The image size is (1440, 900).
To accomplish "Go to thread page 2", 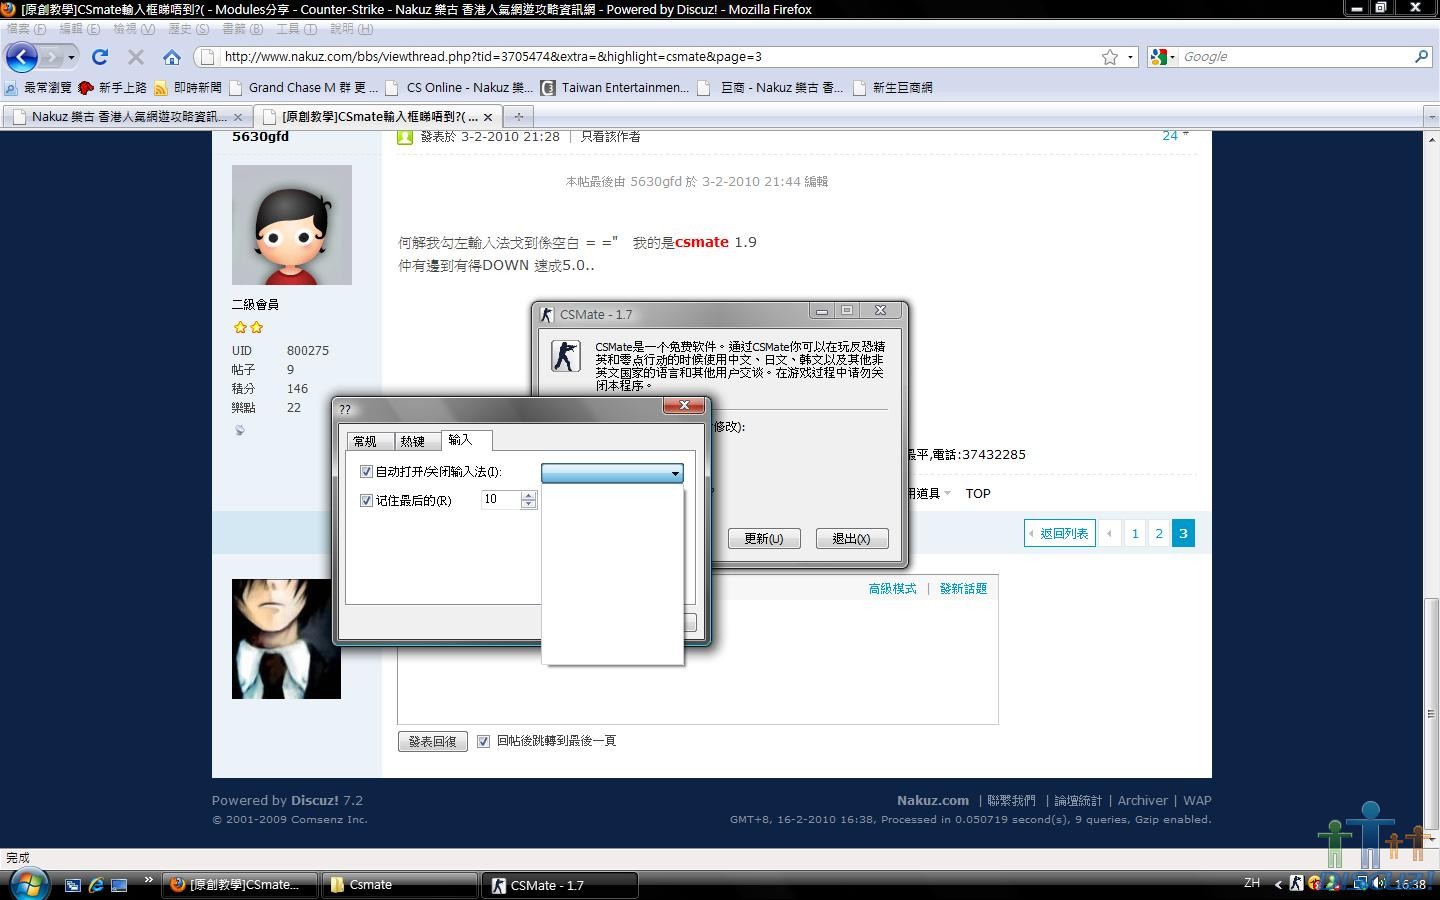I will [x=1159, y=533].
